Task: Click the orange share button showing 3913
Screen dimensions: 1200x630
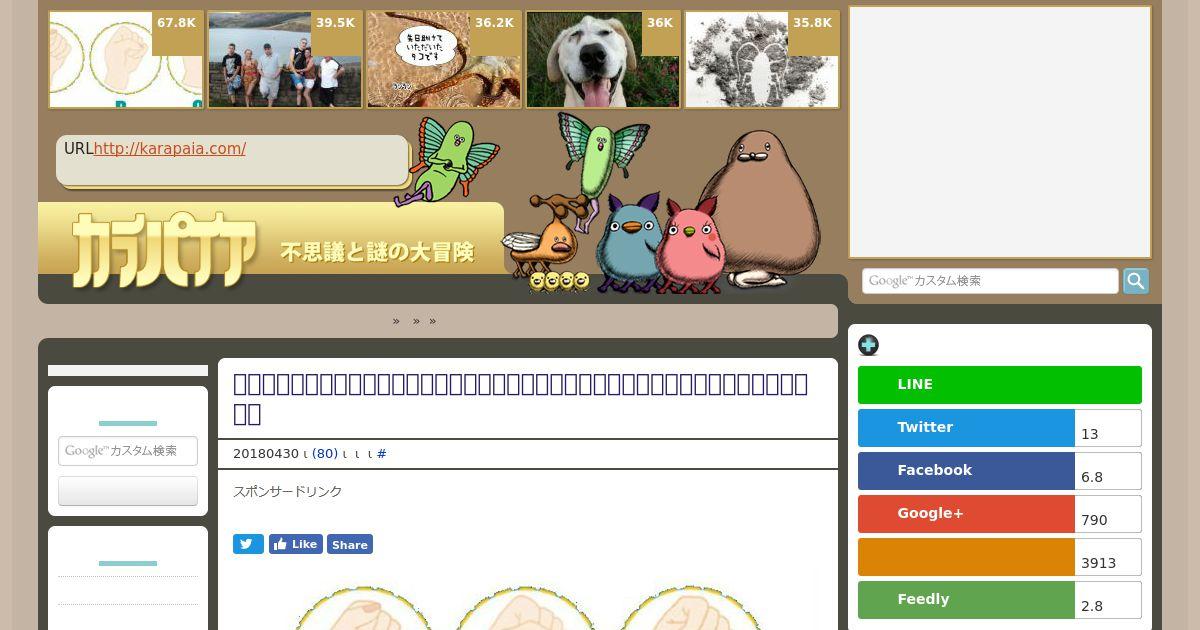Action: tap(966, 557)
